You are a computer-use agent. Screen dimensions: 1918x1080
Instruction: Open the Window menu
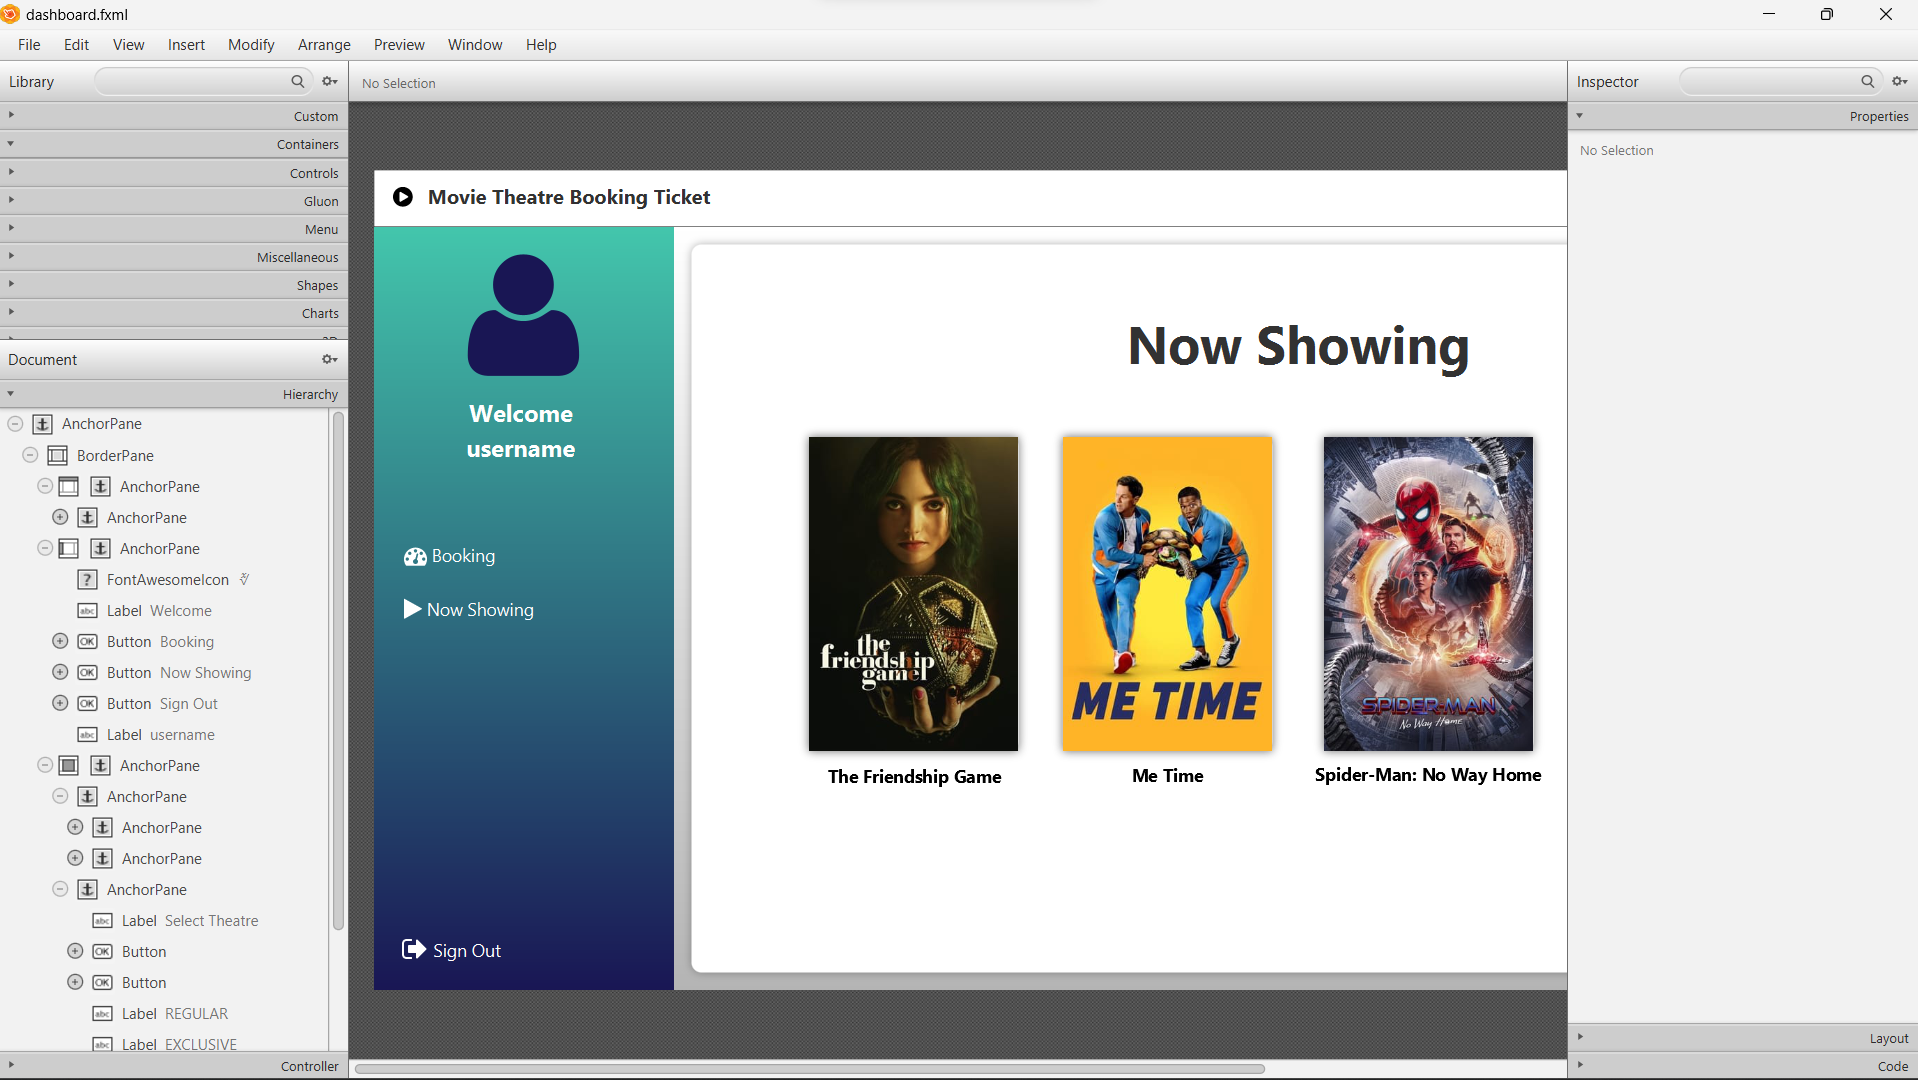(x=475, y=45)
